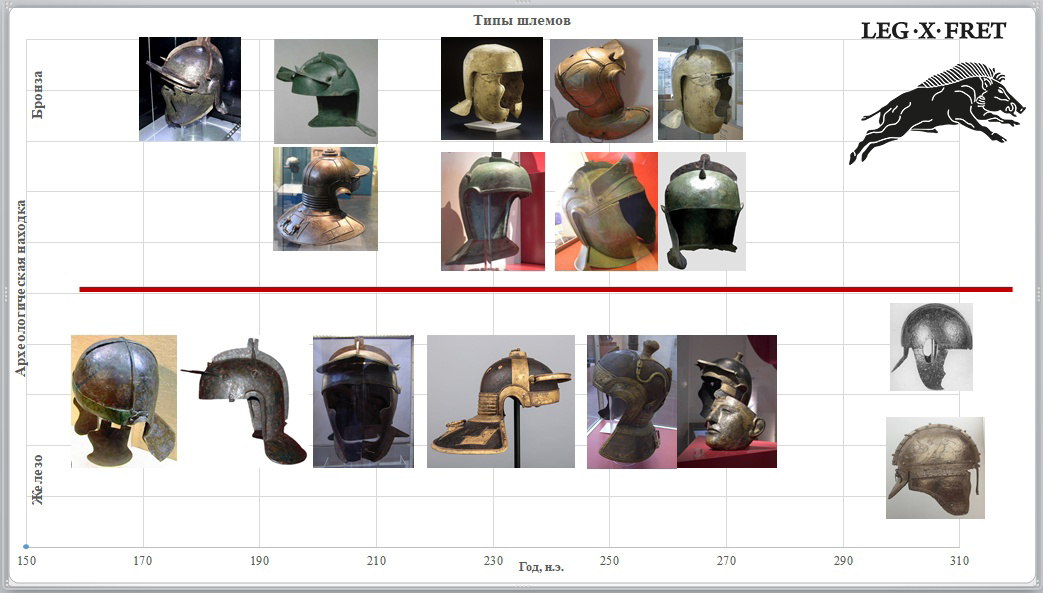
Task: Click the green bronze helmet with raised visor
Action: (325, 90)
